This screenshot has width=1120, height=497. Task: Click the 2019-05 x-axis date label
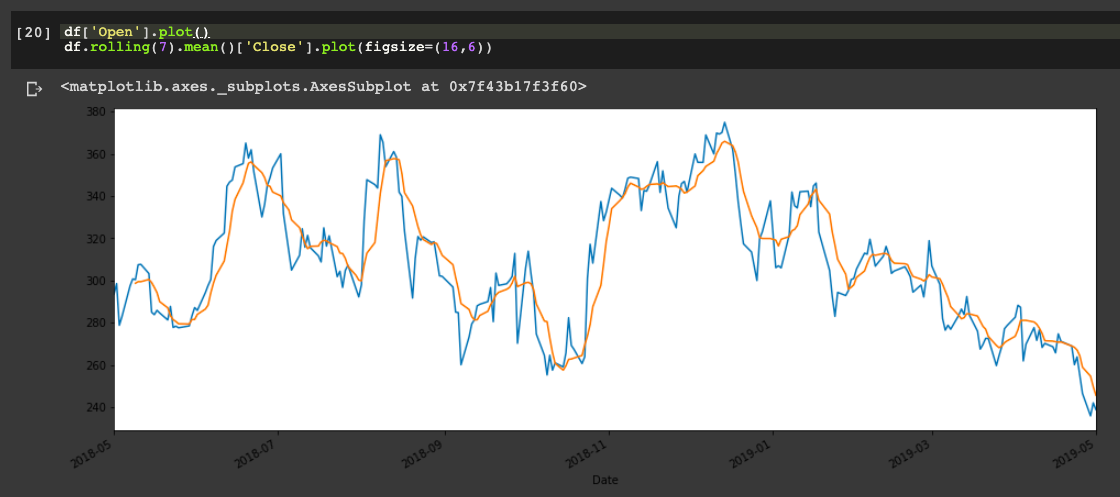click(1076, 452)
